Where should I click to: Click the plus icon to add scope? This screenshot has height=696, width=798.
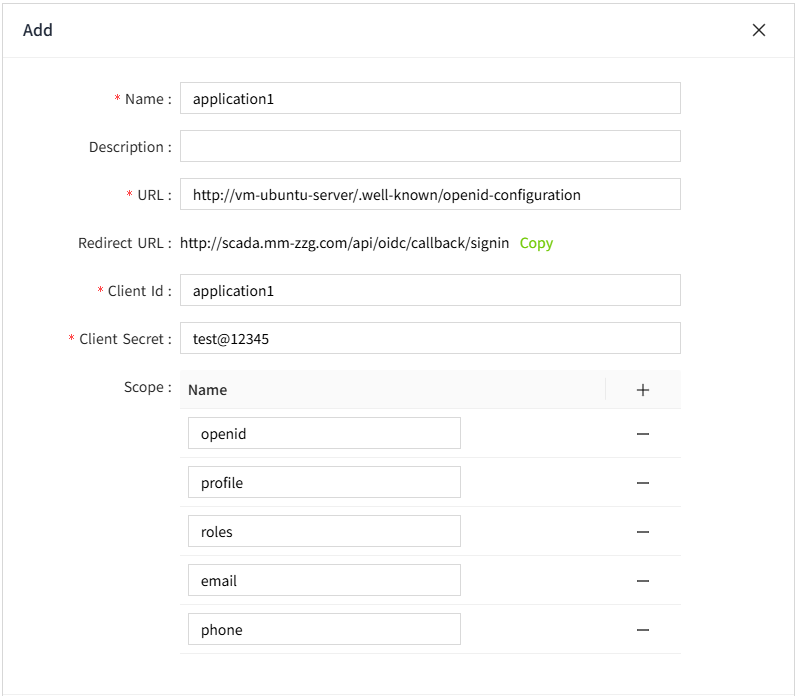point(643,390)
